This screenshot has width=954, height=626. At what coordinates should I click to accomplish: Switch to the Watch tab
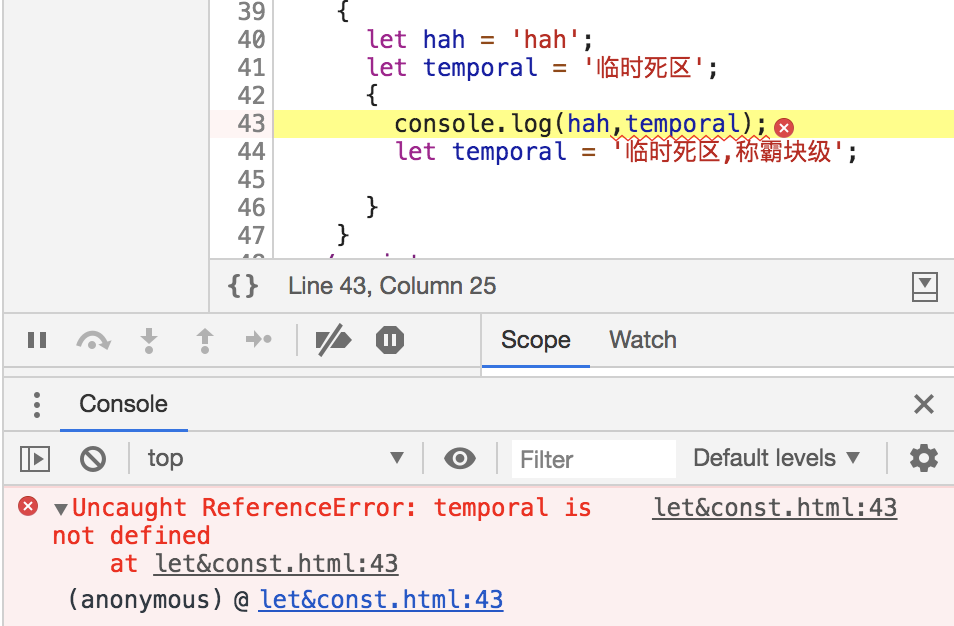click(642, 340)
